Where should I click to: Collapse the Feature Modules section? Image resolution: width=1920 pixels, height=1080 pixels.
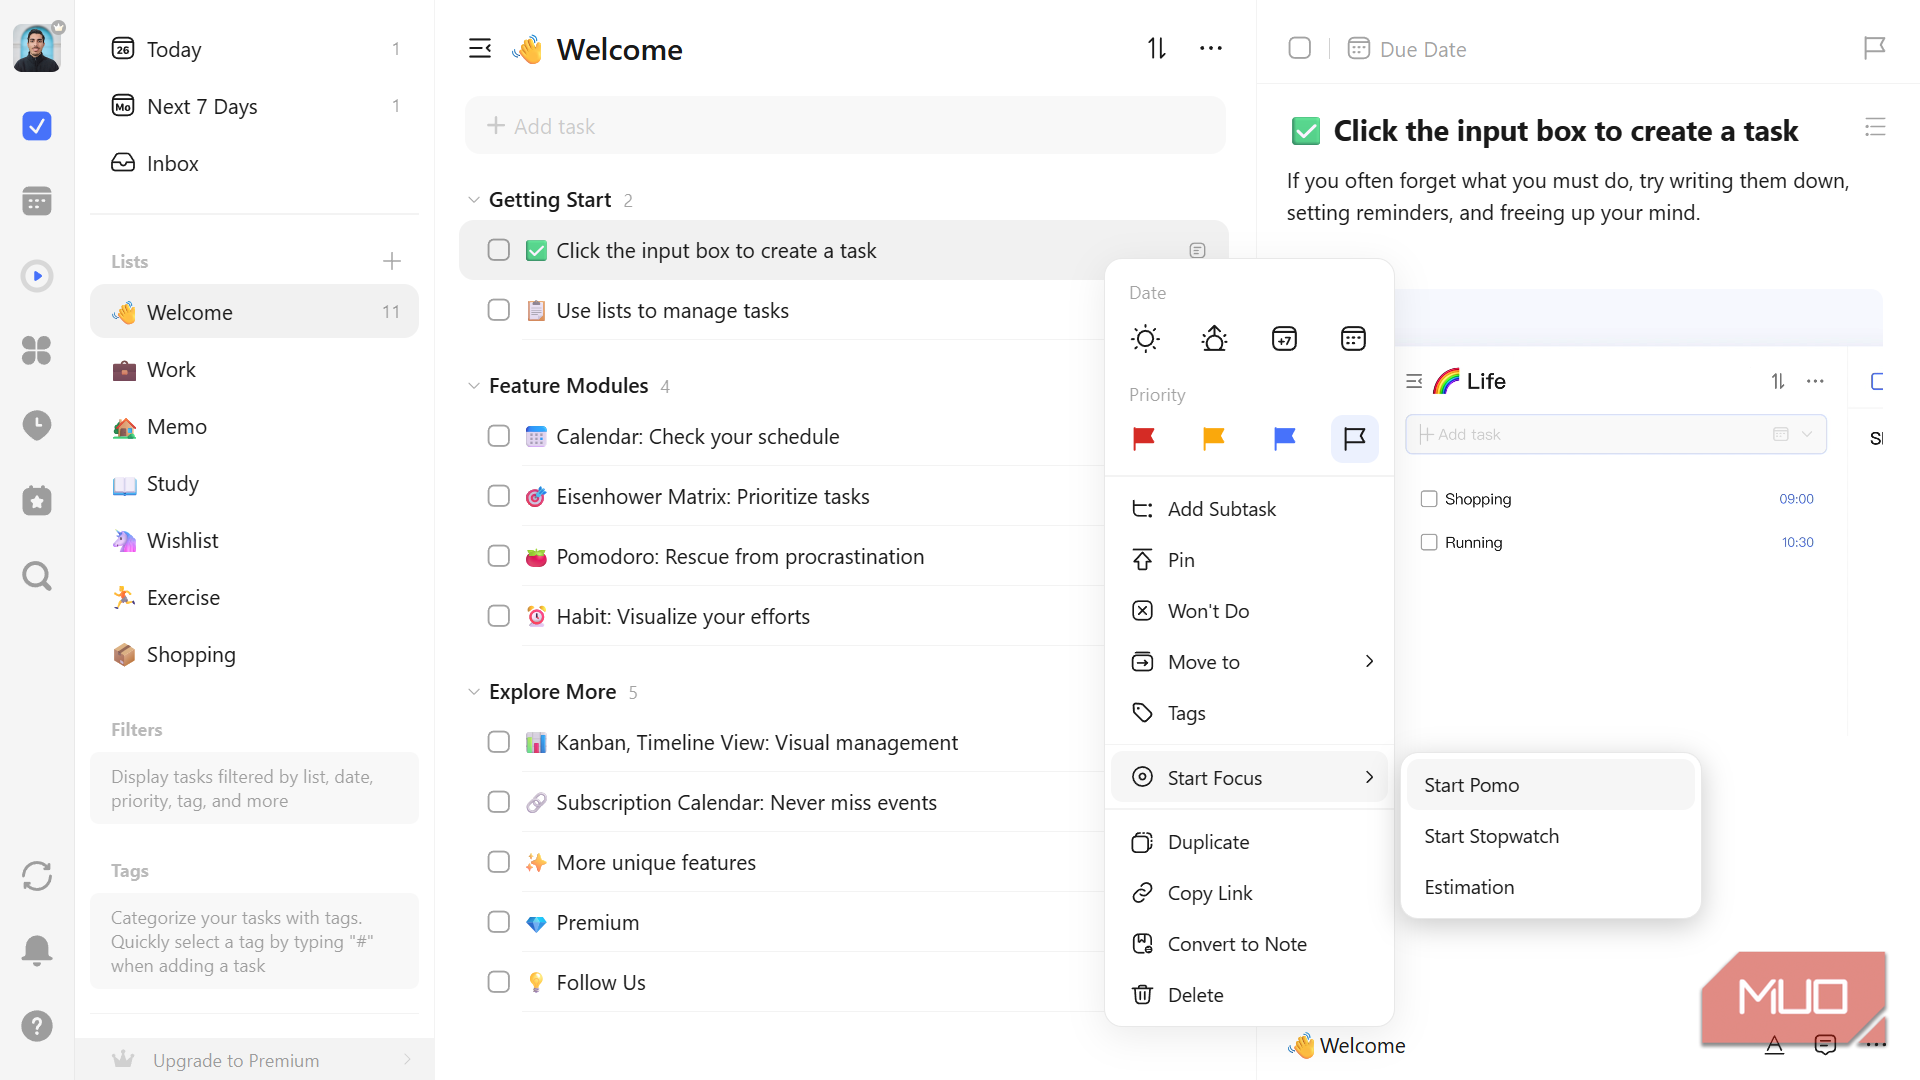pos(474,386)
